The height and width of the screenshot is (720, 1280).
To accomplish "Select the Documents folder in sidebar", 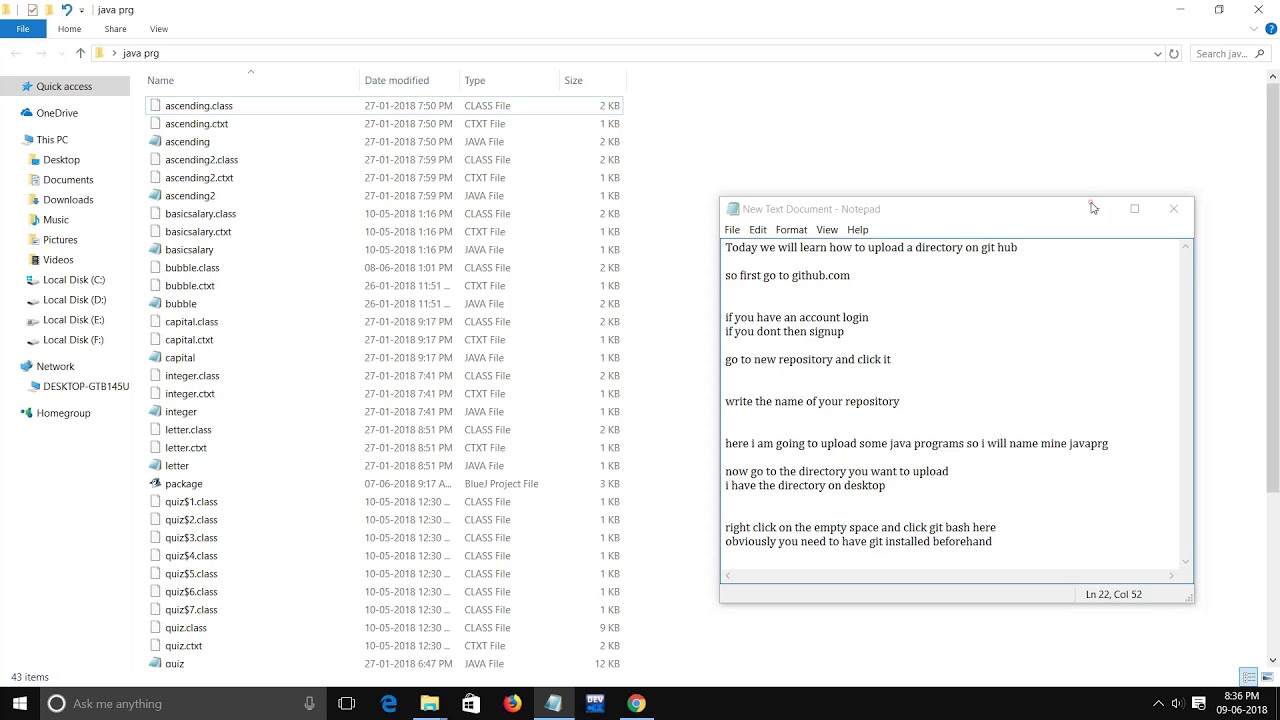I will (68, 179).
